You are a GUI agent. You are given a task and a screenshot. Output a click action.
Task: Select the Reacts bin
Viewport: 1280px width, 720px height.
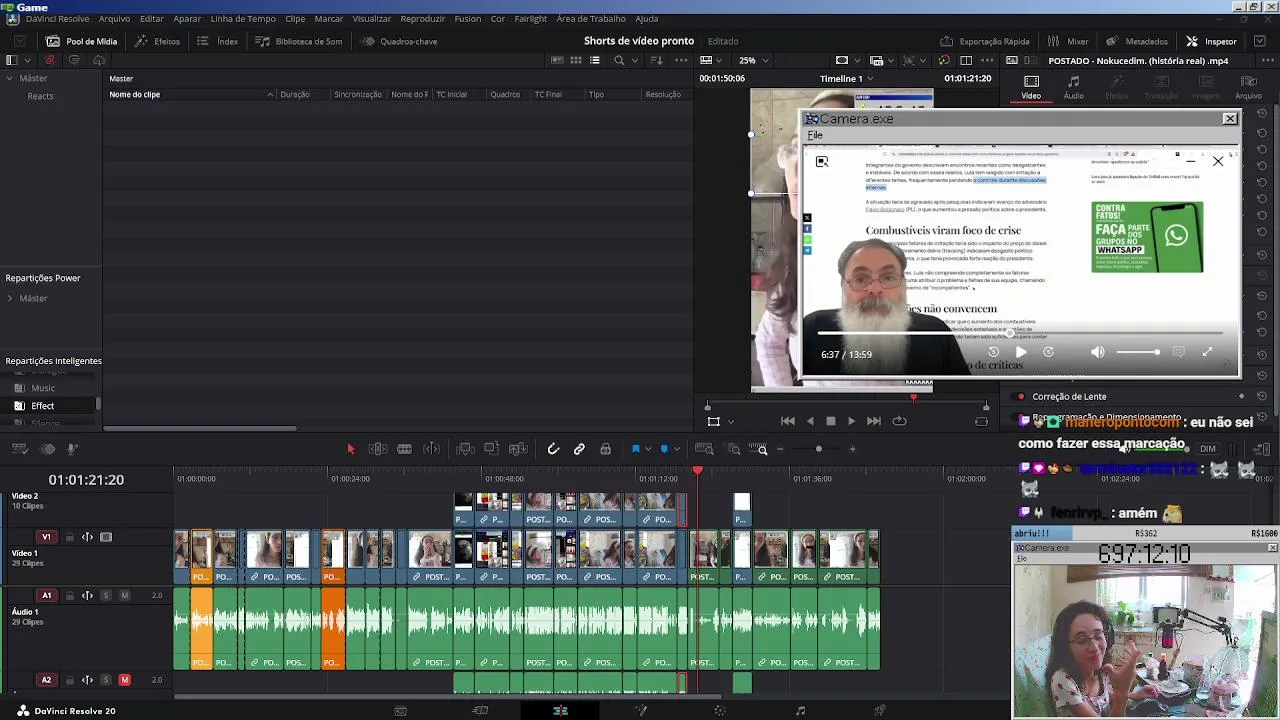tap(41, 96)
